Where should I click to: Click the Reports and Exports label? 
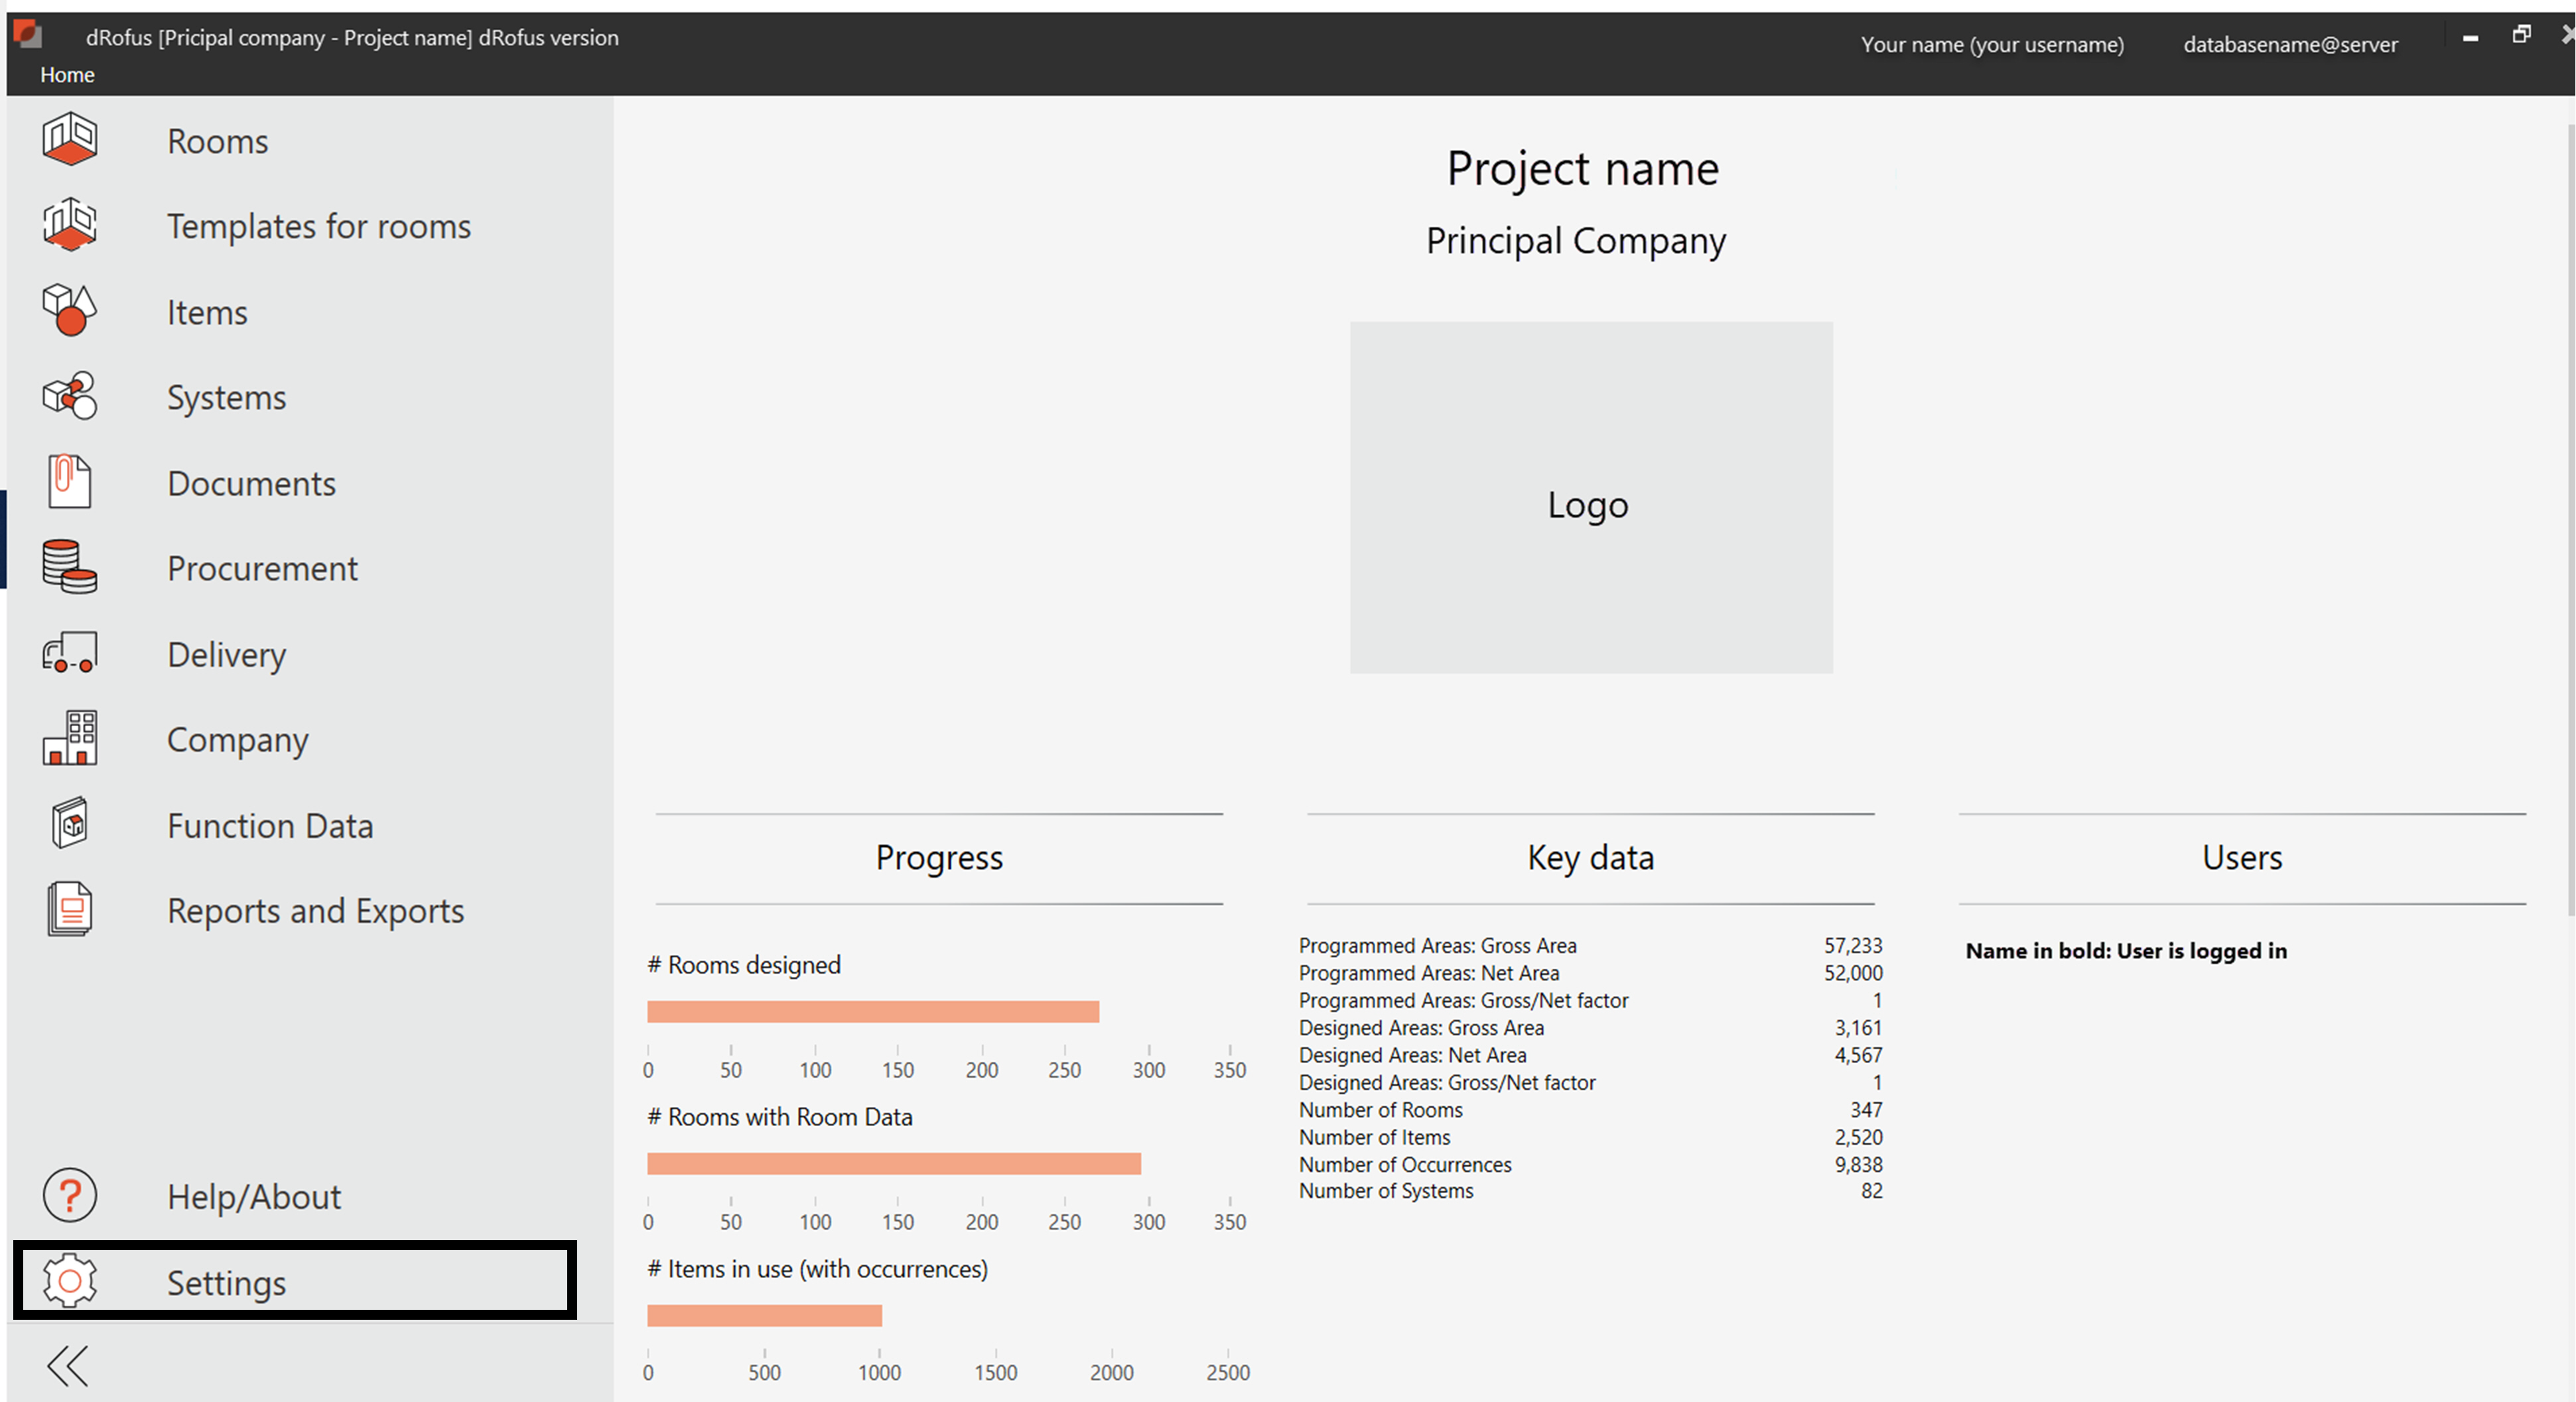[x=315, y=911]
